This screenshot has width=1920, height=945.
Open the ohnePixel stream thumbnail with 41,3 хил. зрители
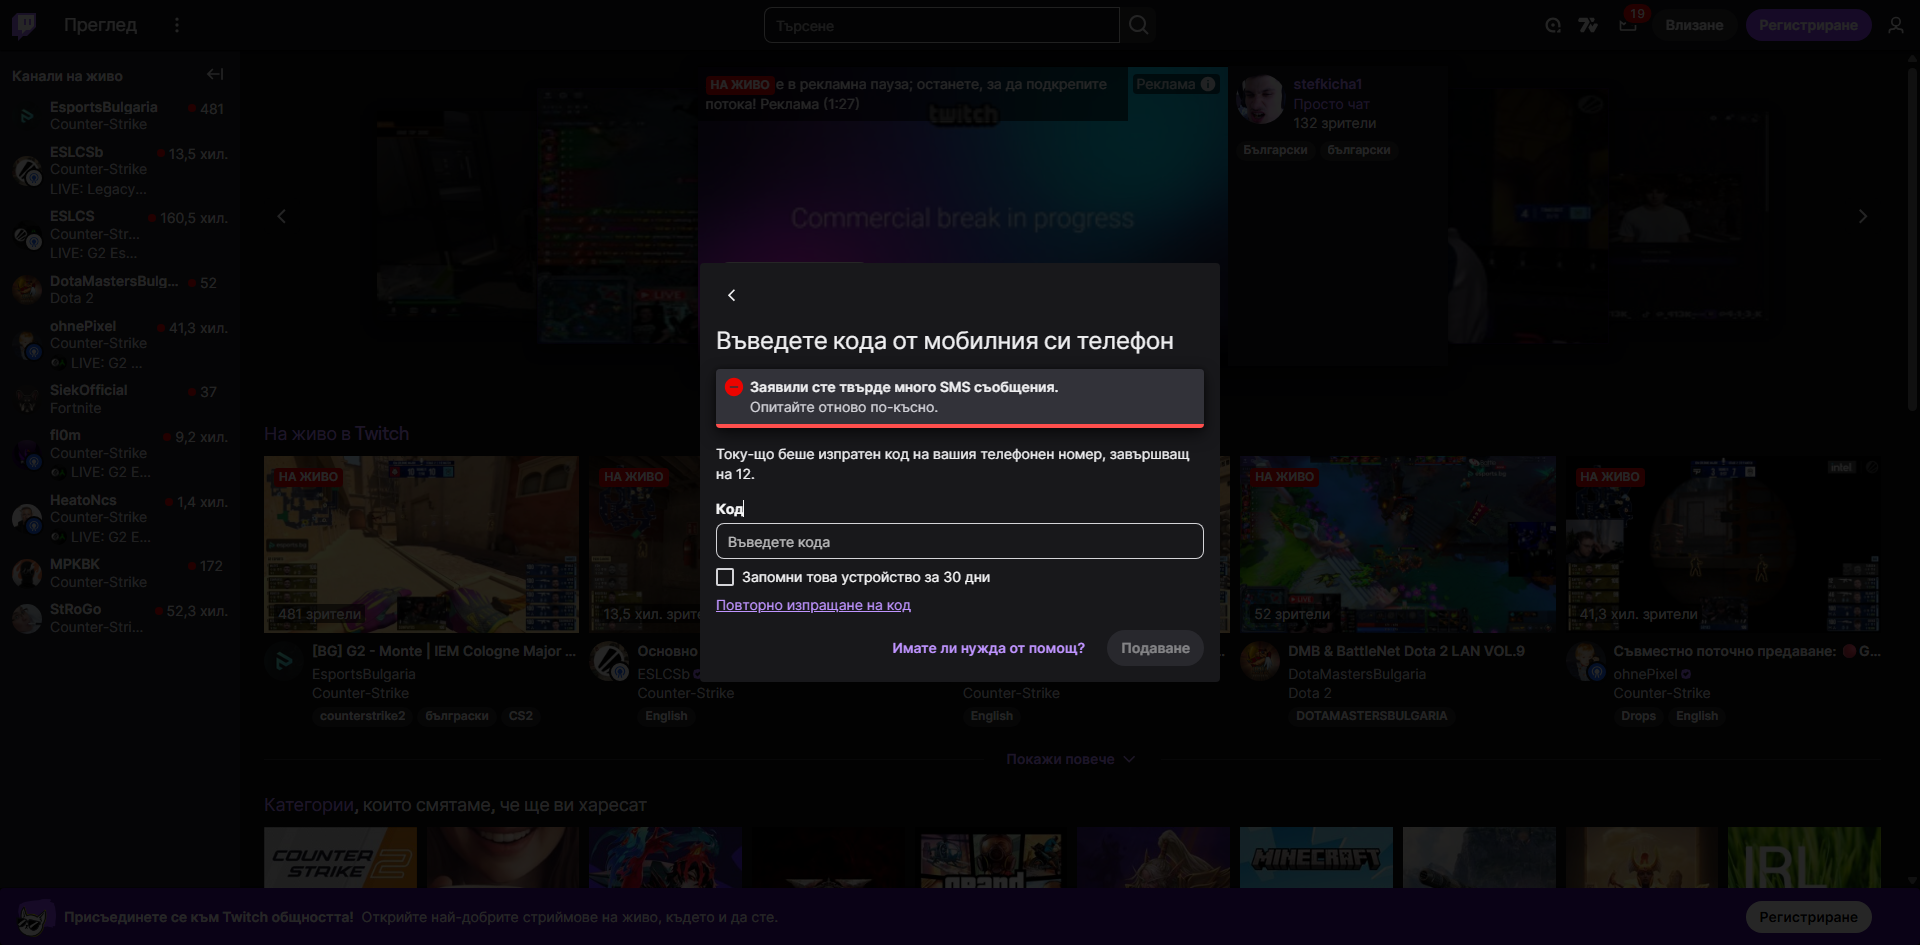click(1723, 544)
